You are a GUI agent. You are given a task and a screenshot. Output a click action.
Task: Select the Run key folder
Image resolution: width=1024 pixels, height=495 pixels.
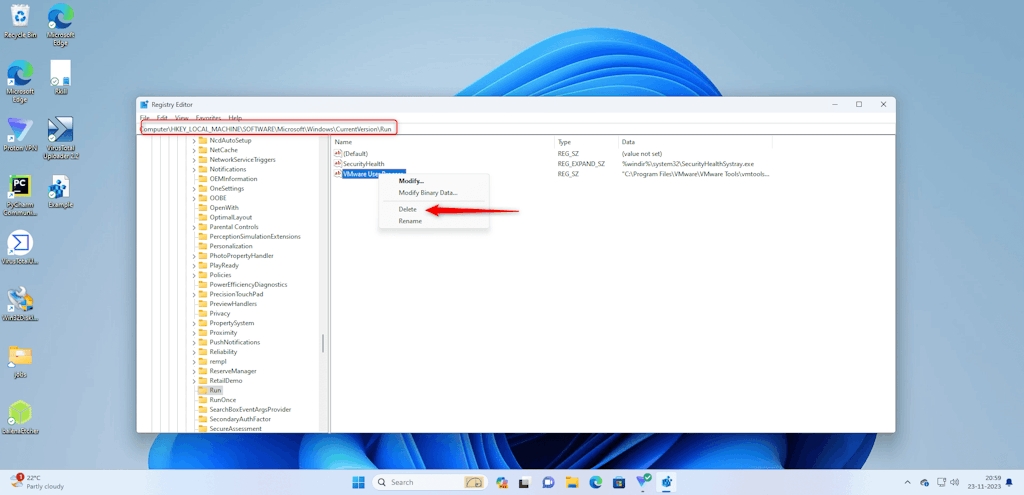point(210,390)
